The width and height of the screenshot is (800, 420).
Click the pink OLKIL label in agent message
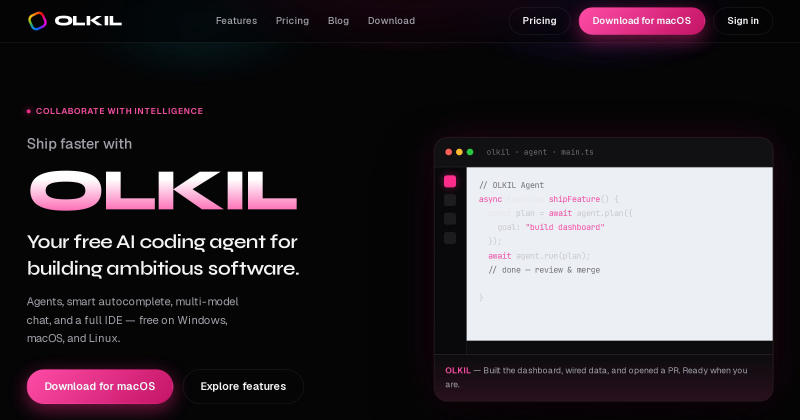click(458, 370)
